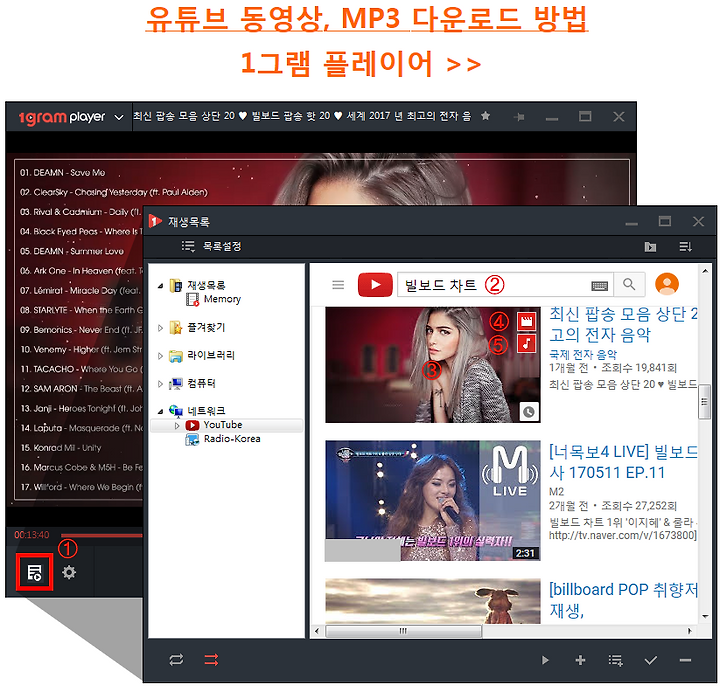The width and height of the screenshot is (720, 699).
Task: Expand the YouTube tree node arrow
Action: click(x=177, y=426)
